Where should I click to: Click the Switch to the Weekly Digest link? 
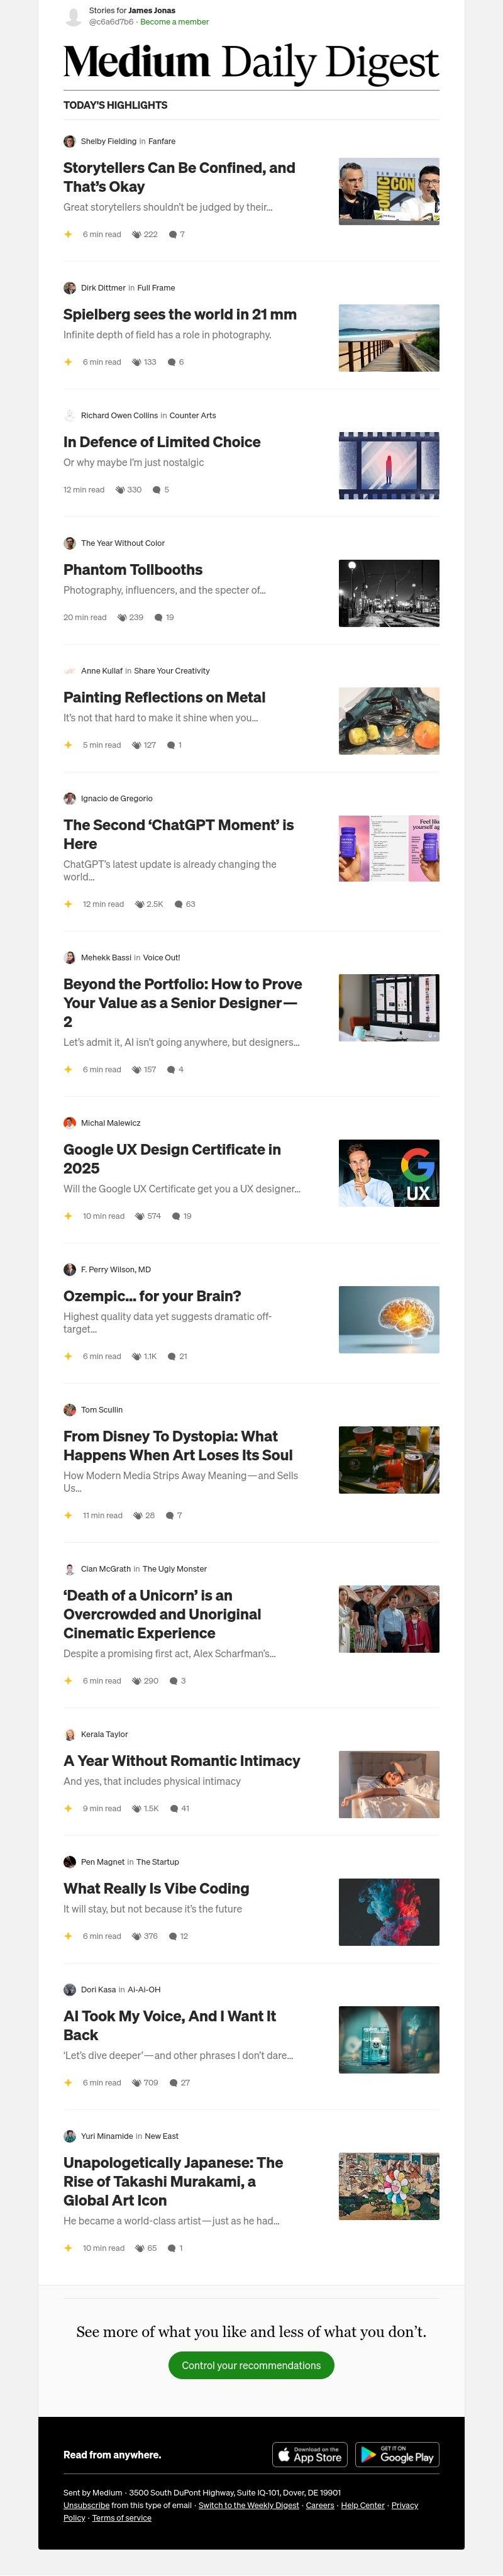(x=249, y=2505)
